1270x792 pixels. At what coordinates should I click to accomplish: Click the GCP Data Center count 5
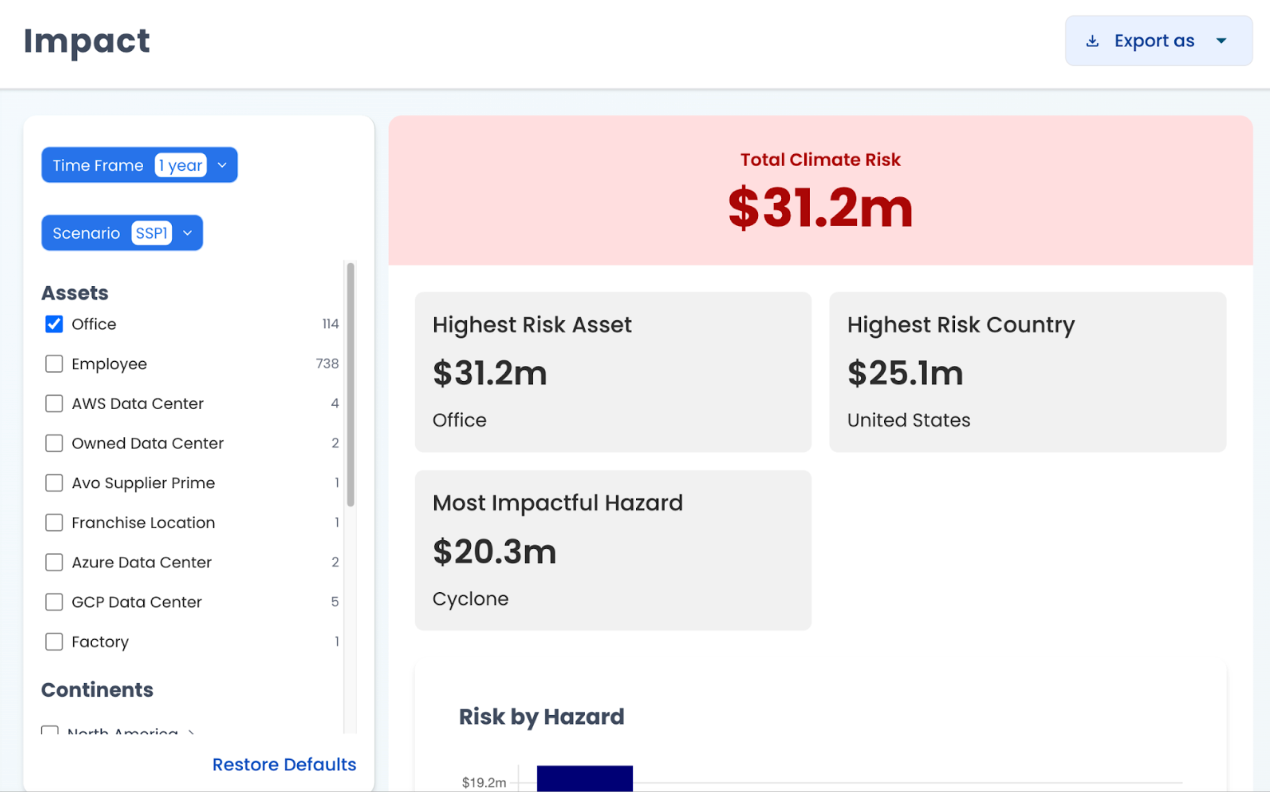tap(335, 602)
